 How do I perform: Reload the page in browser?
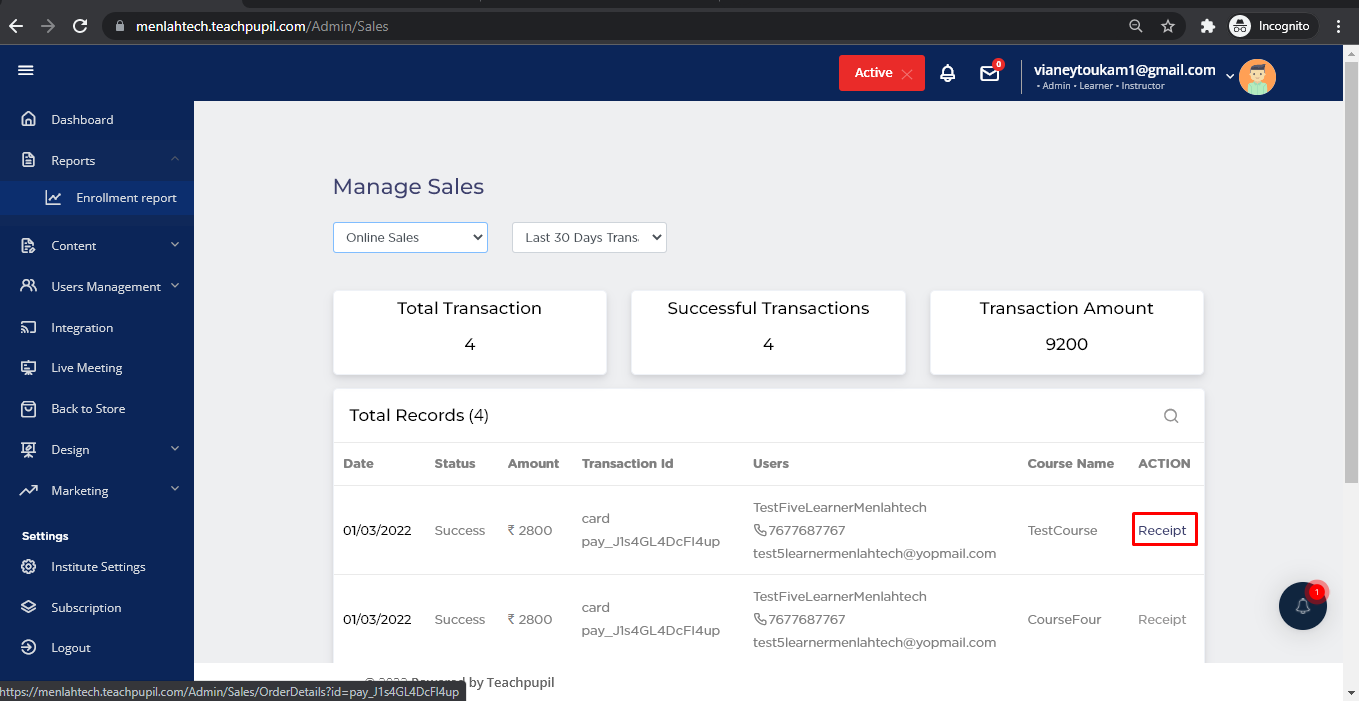coord(80,26)
